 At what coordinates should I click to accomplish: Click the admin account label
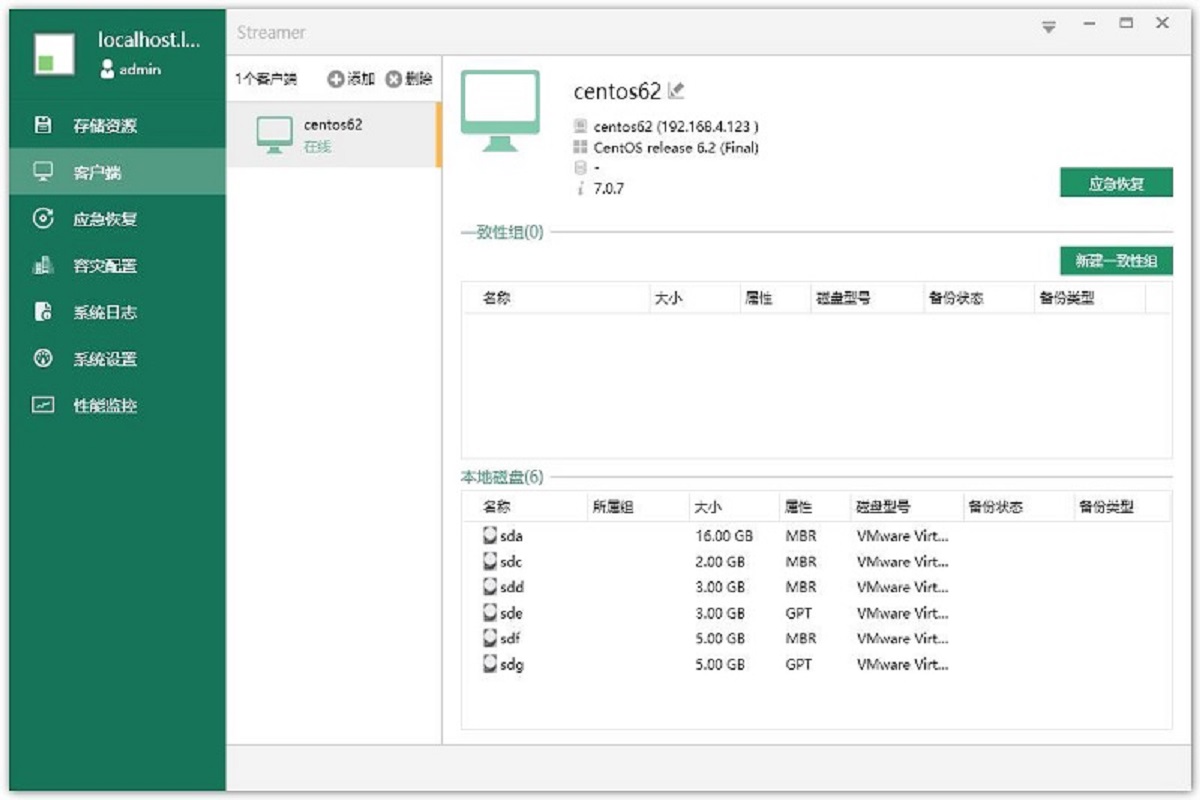click(130, 70)
